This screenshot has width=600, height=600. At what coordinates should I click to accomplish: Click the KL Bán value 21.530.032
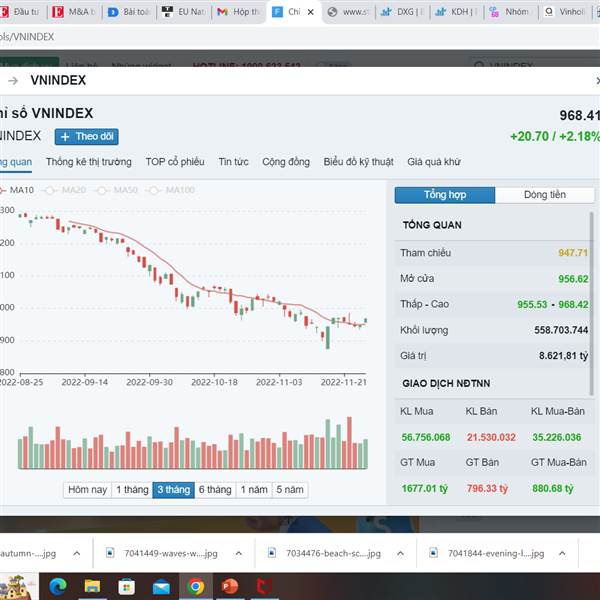491,437
